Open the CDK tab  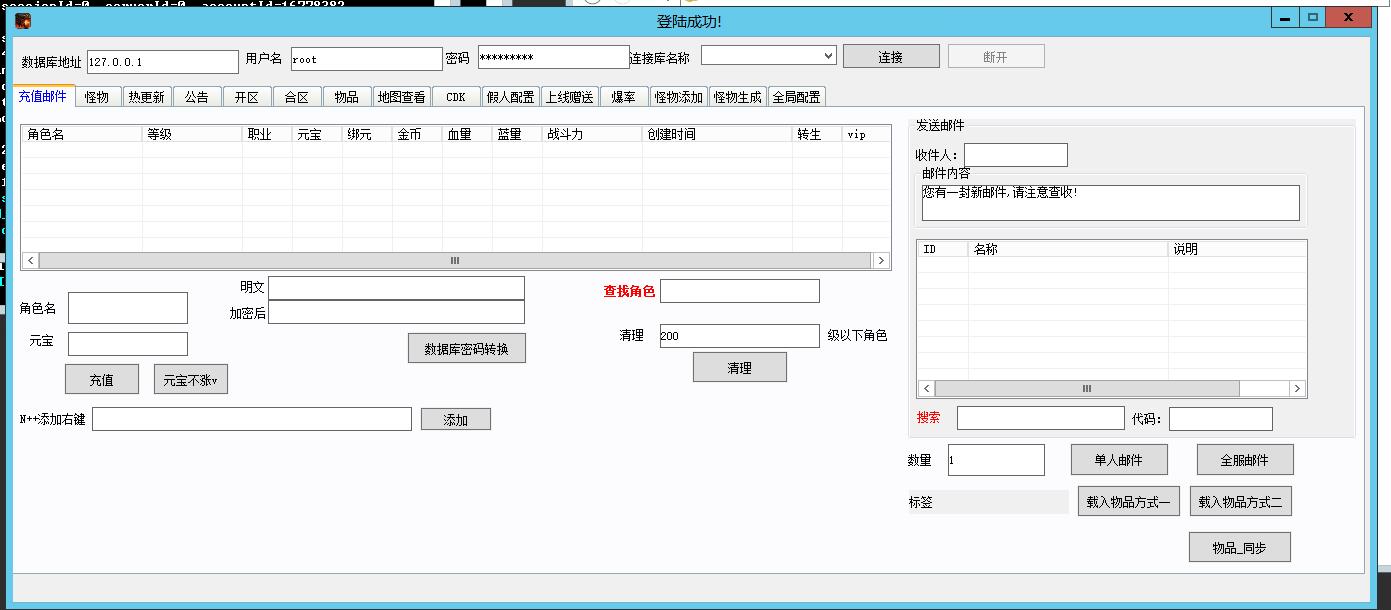(456, 97)
